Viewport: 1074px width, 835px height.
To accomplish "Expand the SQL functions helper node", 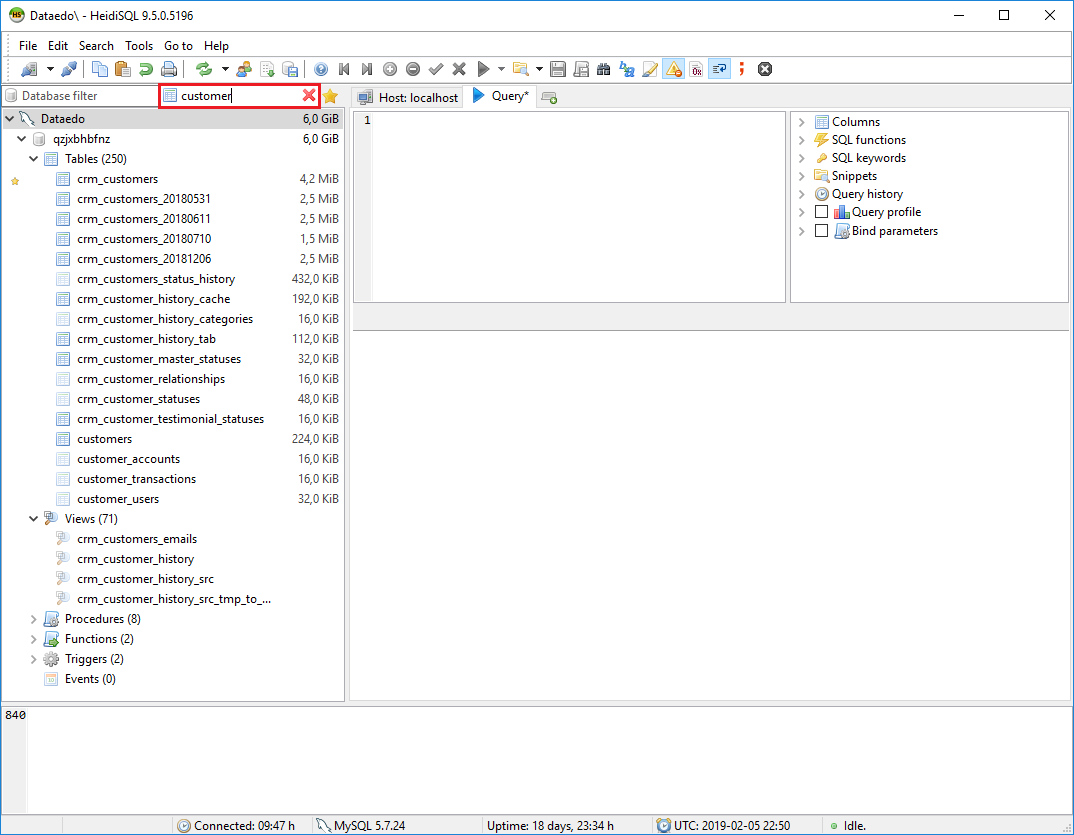I will click(802, 140).
